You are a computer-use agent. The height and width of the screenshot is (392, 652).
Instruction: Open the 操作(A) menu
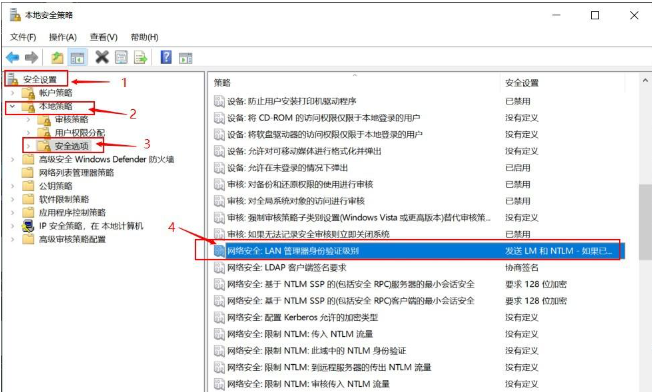pyautogui.click(x=63, y=37)
